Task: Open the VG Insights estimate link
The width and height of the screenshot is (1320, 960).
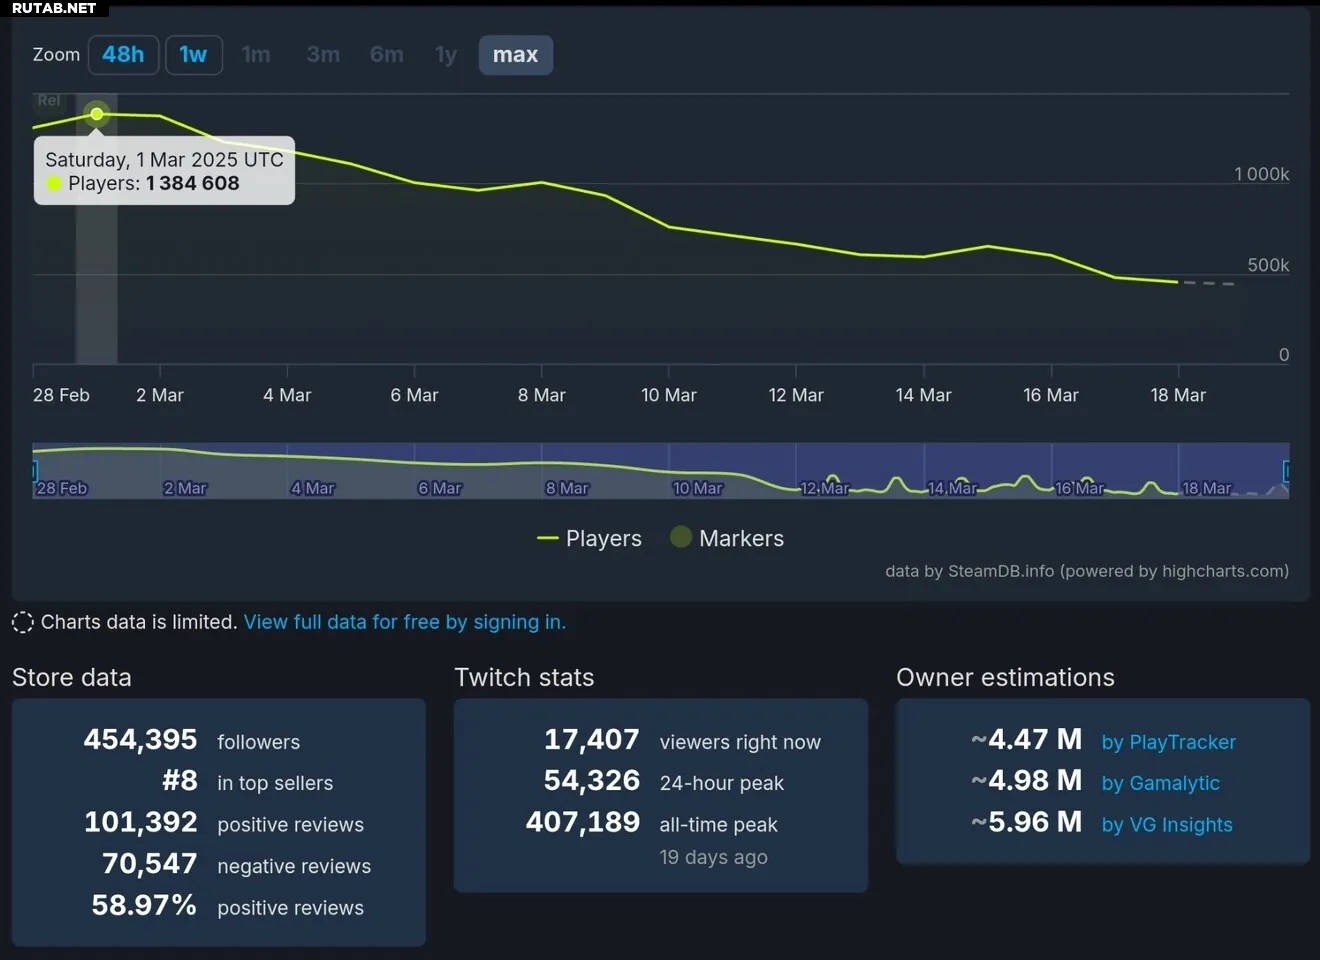Action: pyautogui.click(x=1166, y=825)
